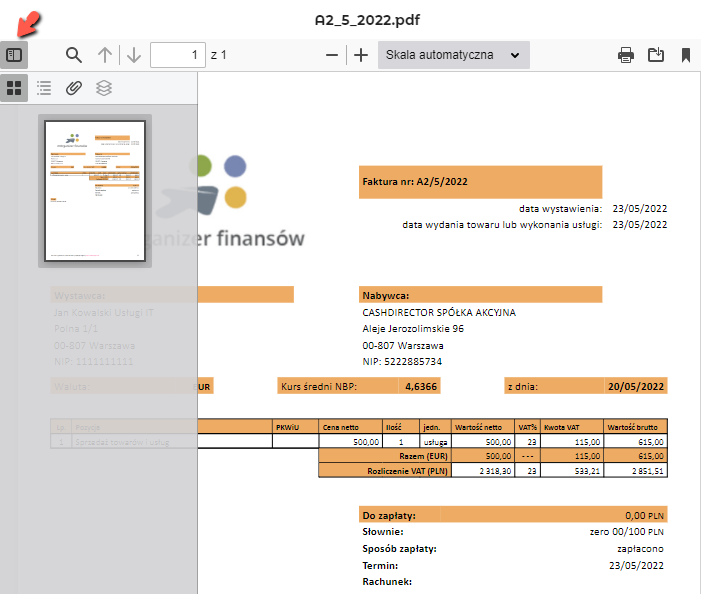
Task: Show attachments paperclip tab
Action: pyautogui.click(x=74, y=88)
